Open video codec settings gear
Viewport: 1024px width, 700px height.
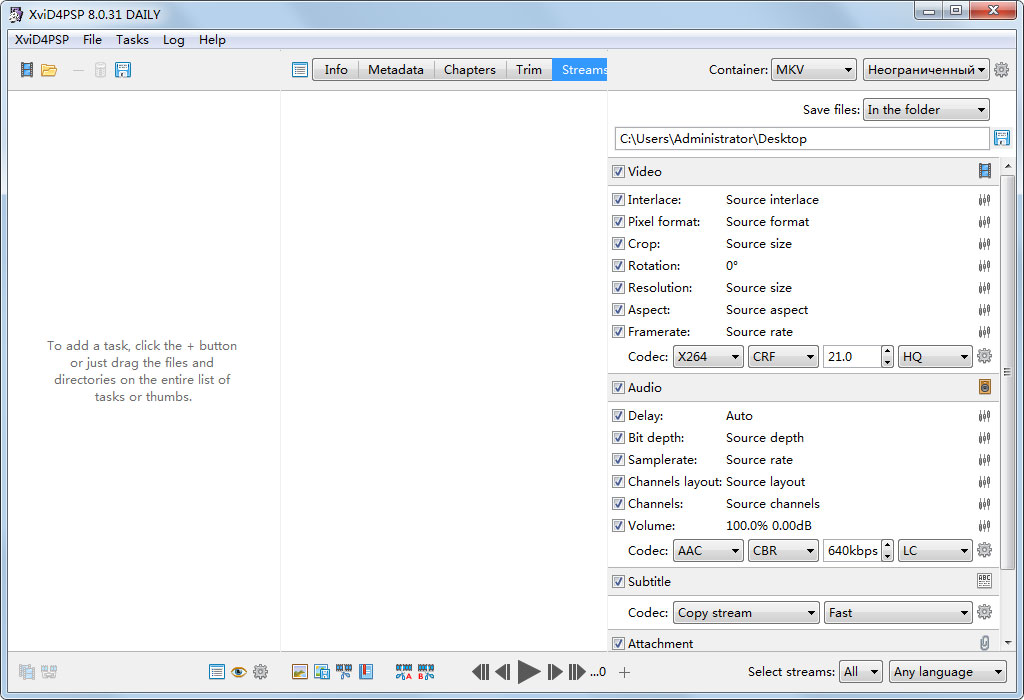984,356
